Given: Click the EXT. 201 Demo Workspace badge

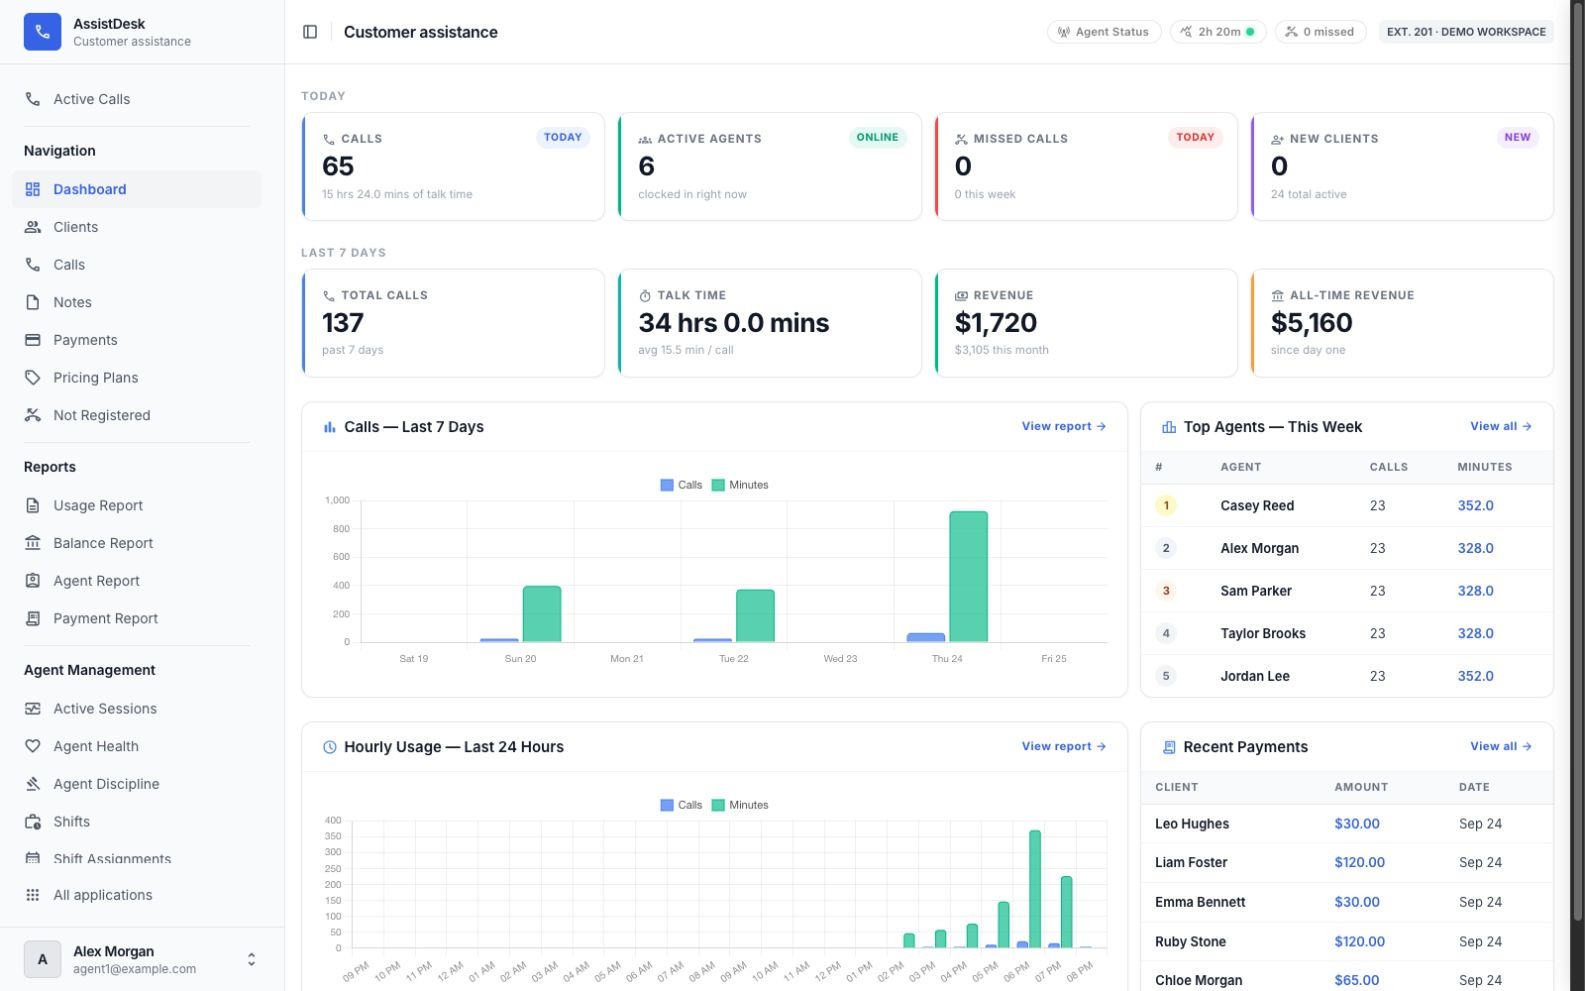Looking at the screenshot, I should pos(1466,32).
